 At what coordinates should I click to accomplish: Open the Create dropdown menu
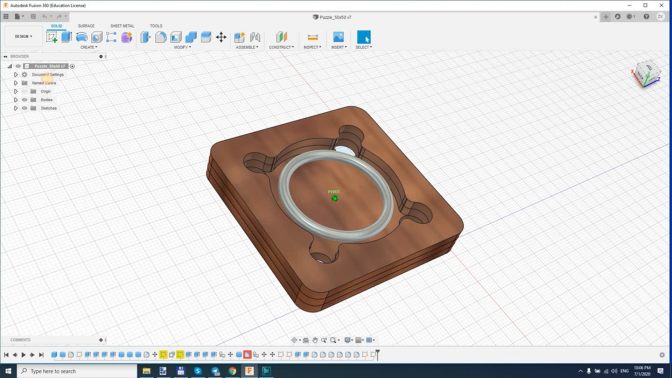pyautogui.click(x=89, y=47)
